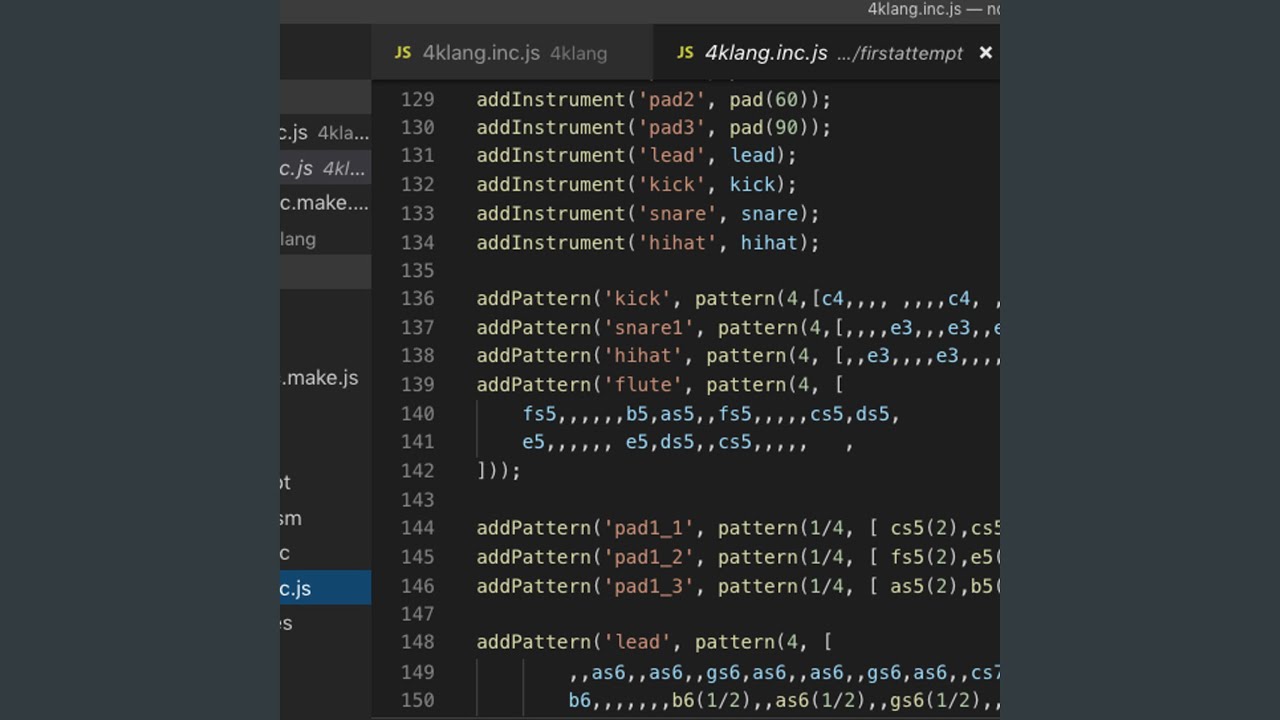Close the firstattempt 4klang.inc.js tab
Screen dimensions: 1280x720
(985, 53)
